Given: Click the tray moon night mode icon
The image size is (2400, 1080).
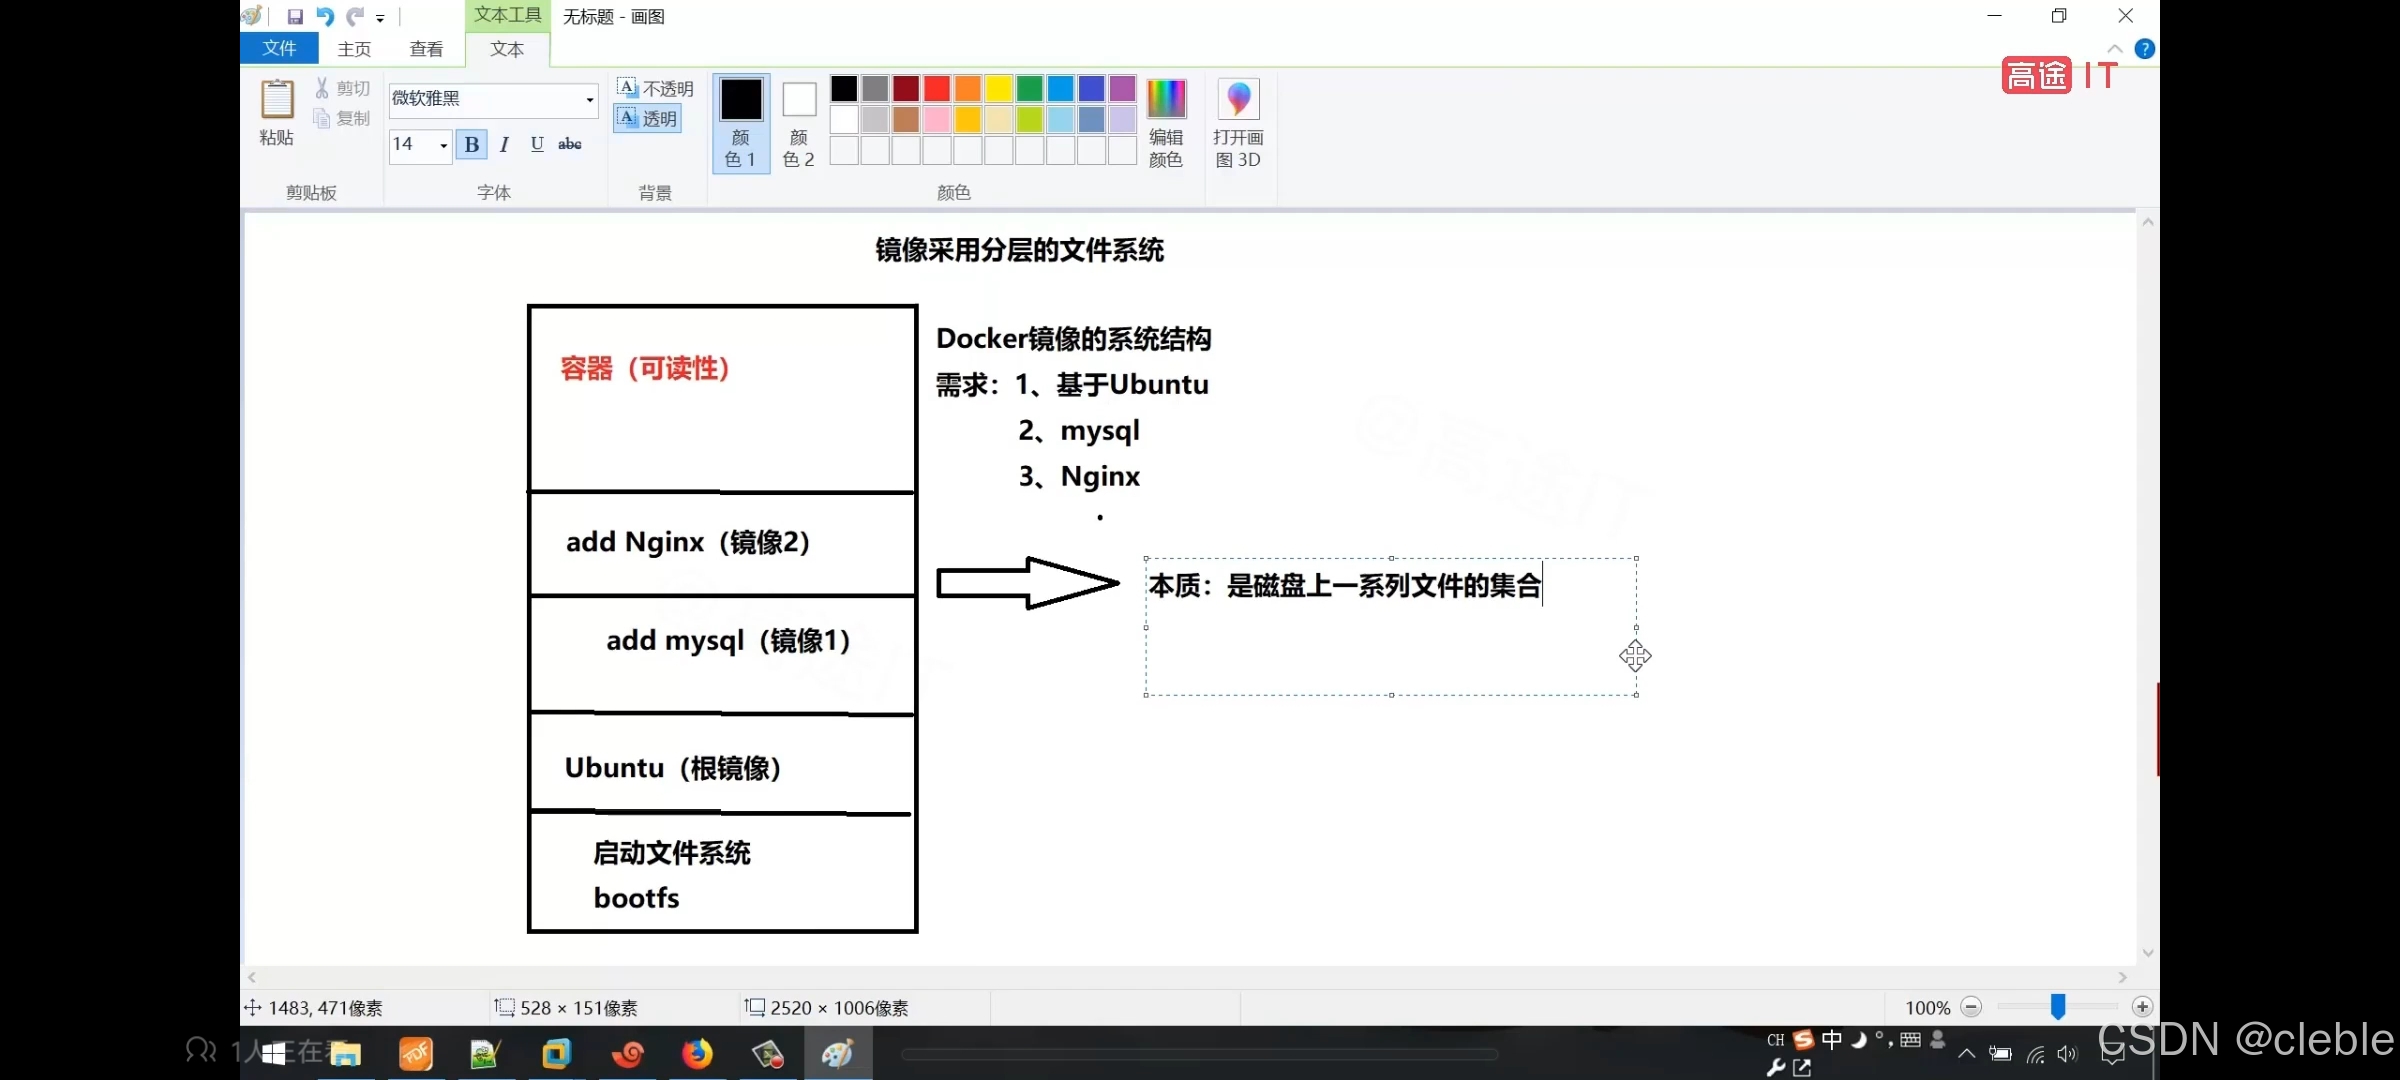Looking at the screenshot, I should click(x=1859, y=1040).
